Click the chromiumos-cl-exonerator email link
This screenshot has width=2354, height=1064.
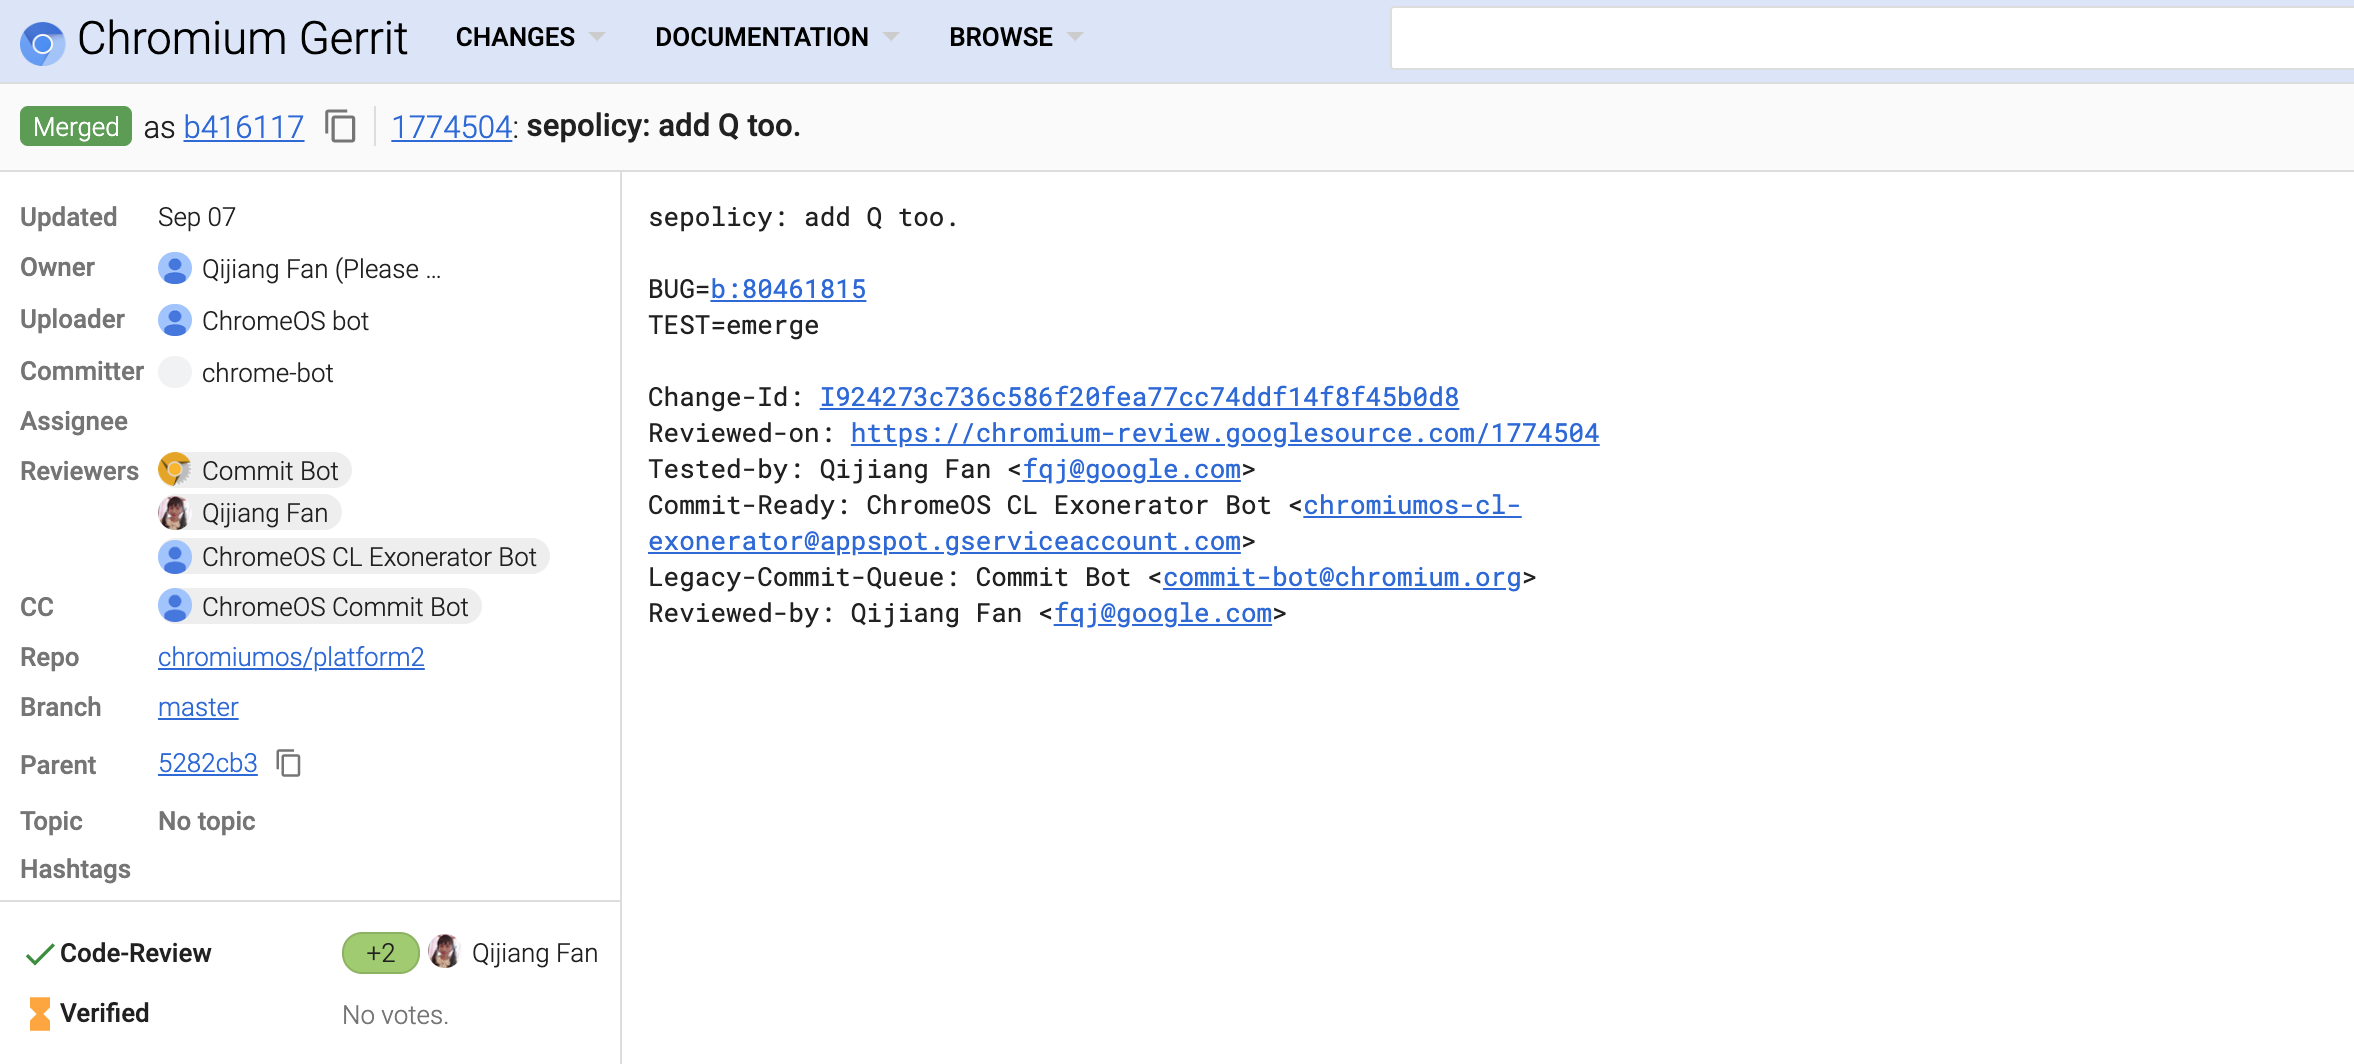(x=1084, y=523)
